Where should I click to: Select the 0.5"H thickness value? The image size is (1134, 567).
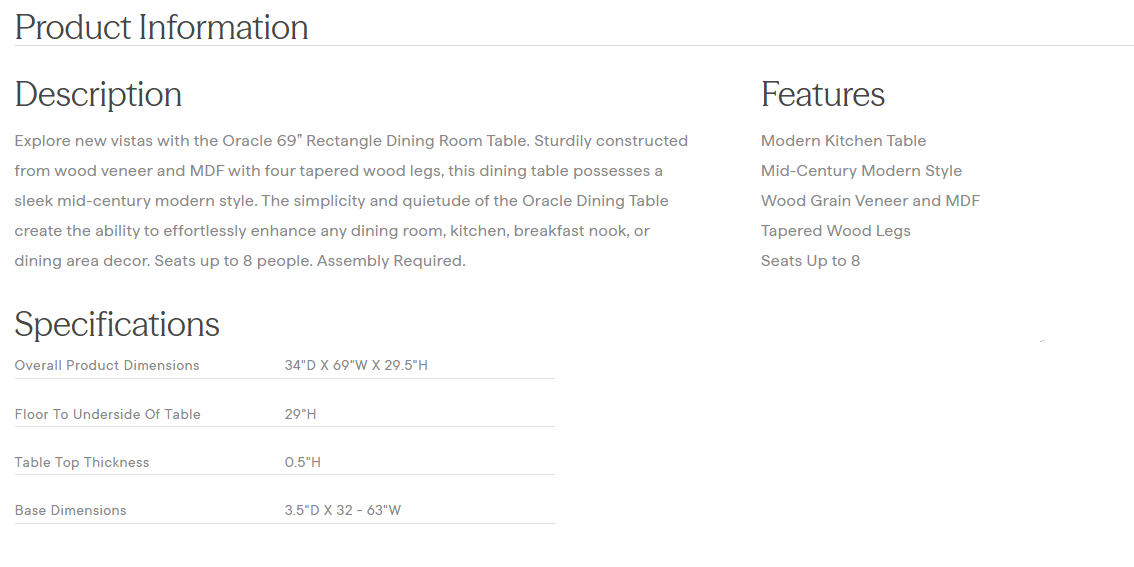(x=303, y=462)
